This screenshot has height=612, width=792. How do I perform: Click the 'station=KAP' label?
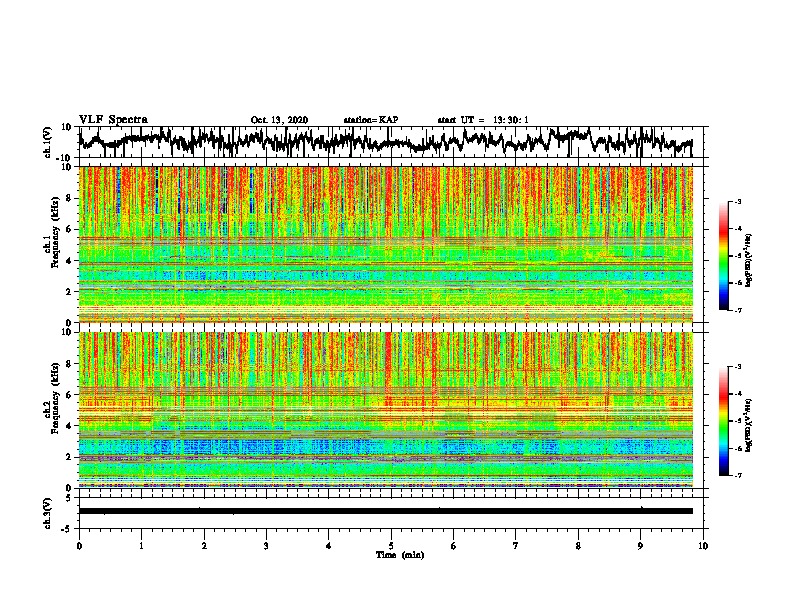[371, 120]
